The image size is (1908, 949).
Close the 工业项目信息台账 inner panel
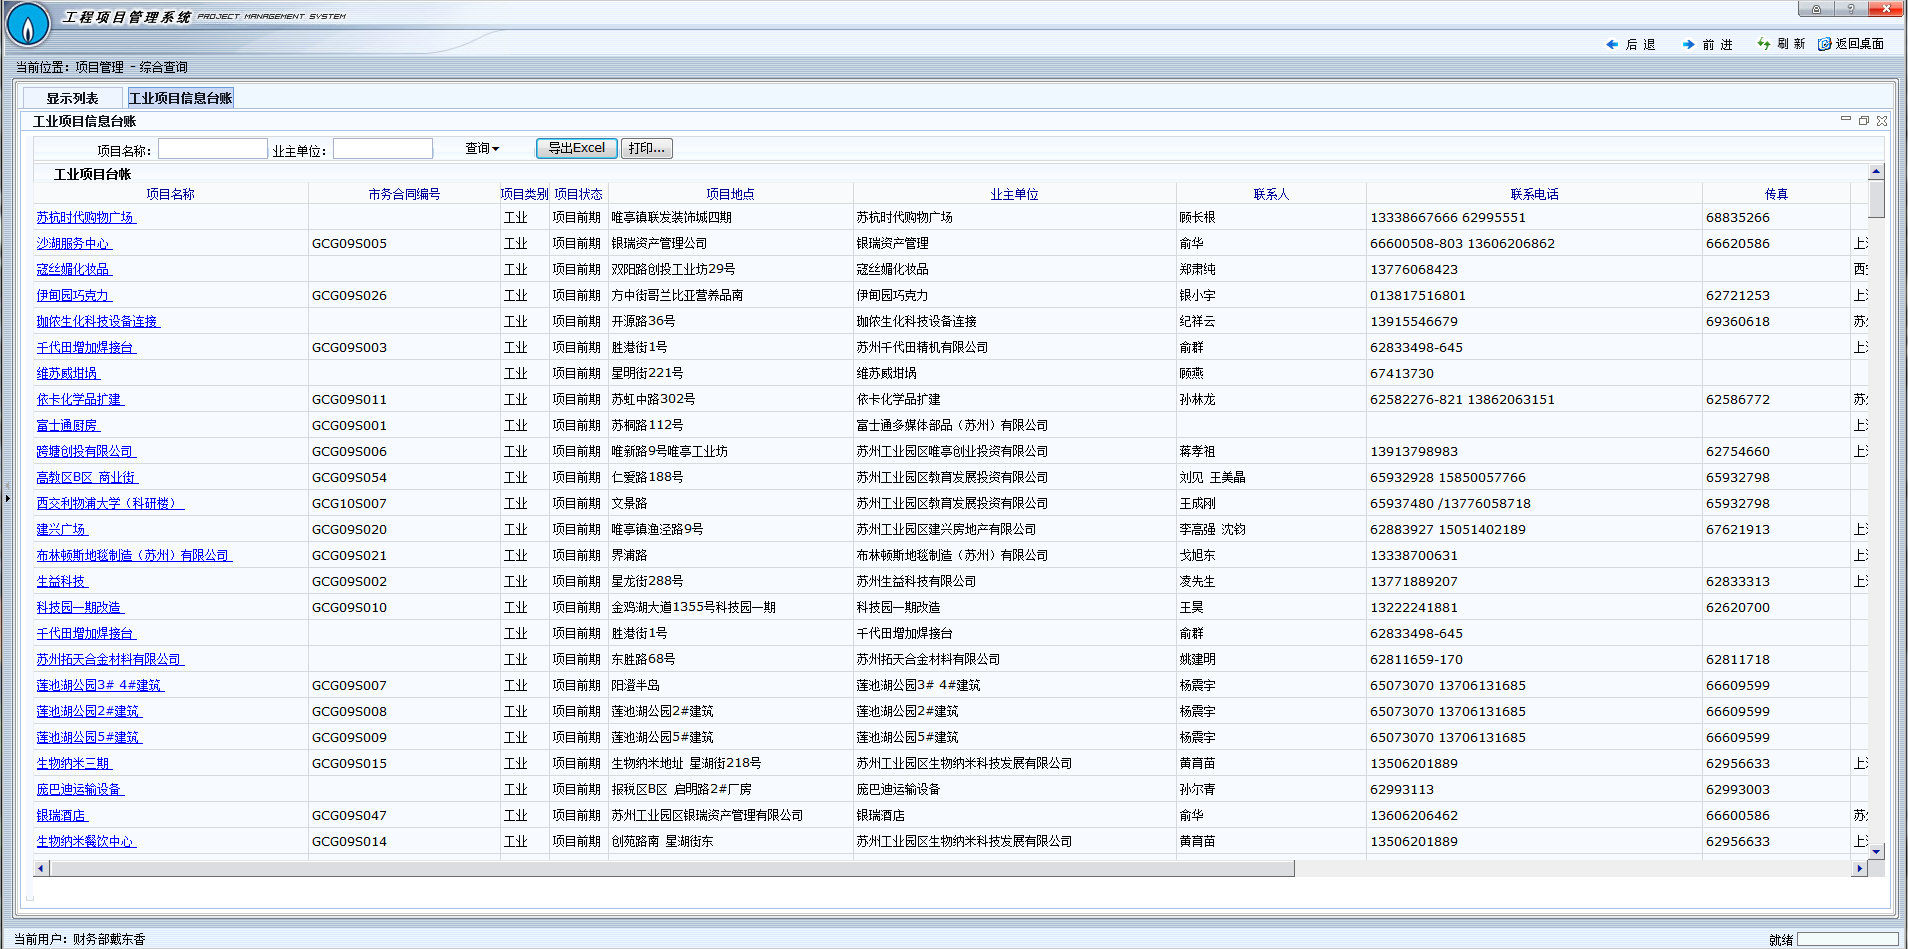coord(1882,120)
